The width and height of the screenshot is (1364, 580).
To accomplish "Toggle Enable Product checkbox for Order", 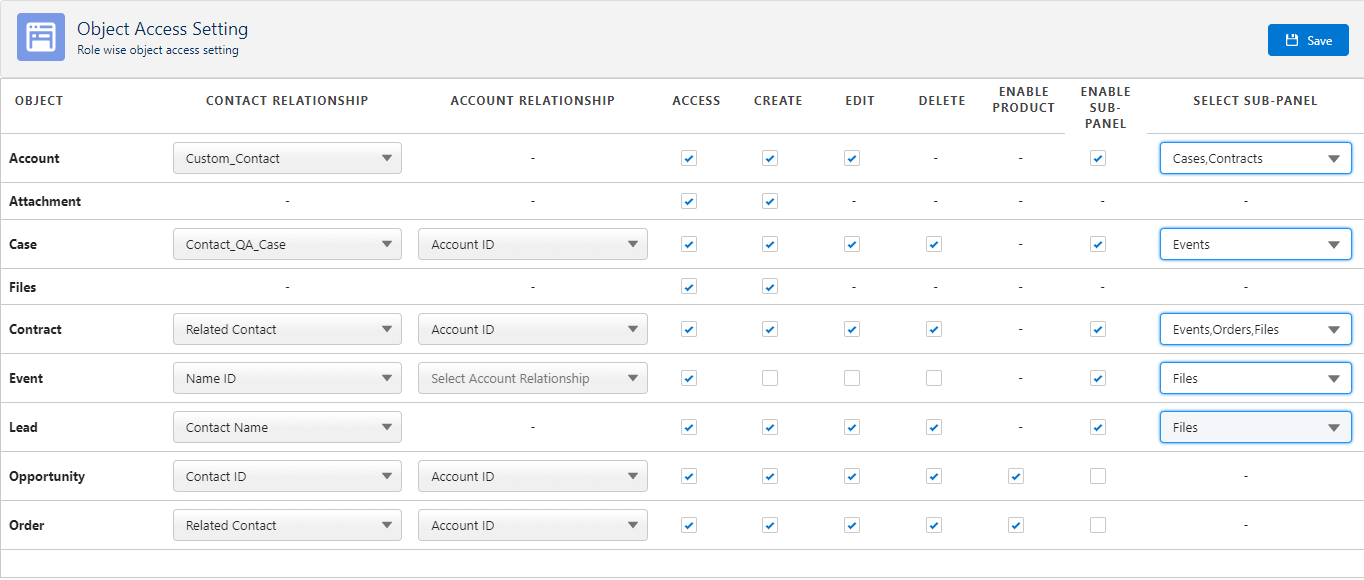I will pos(1016,525).
